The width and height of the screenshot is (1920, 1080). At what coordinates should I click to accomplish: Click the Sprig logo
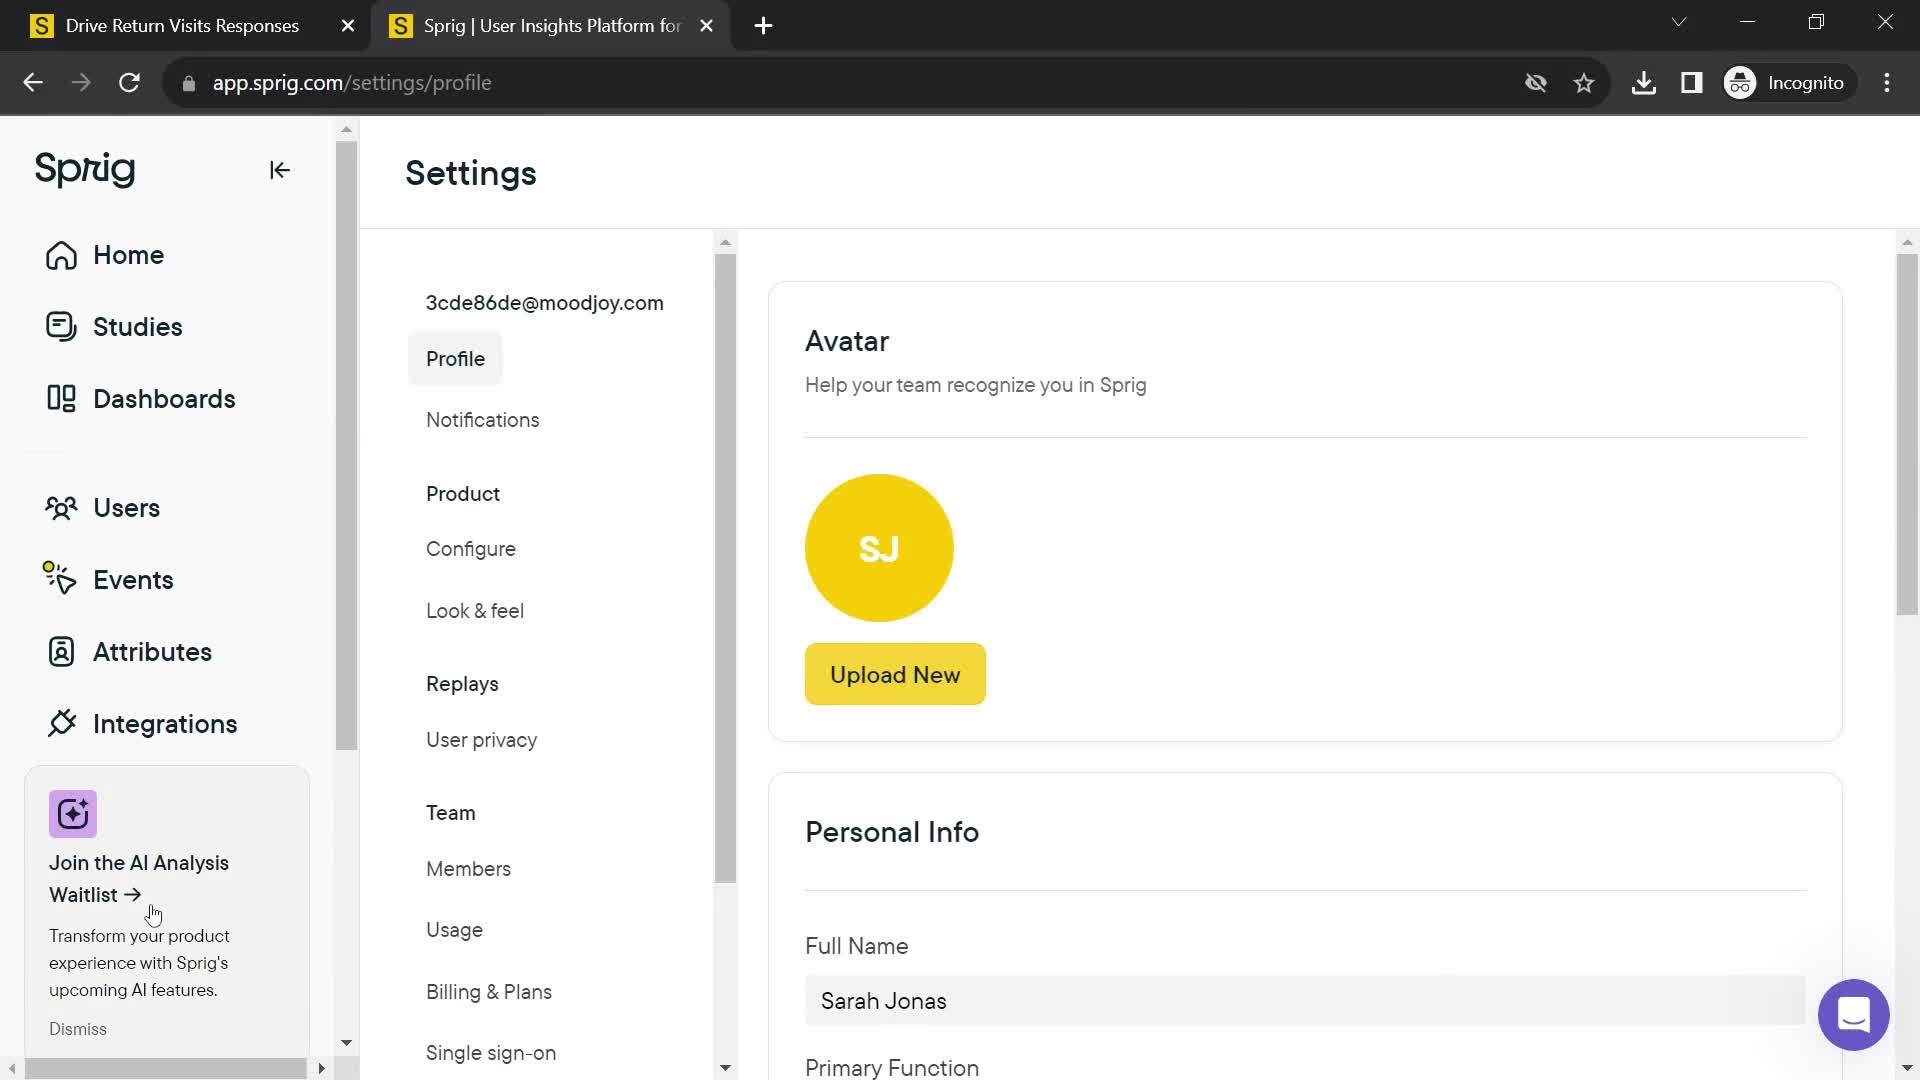(x=85, y=169)
